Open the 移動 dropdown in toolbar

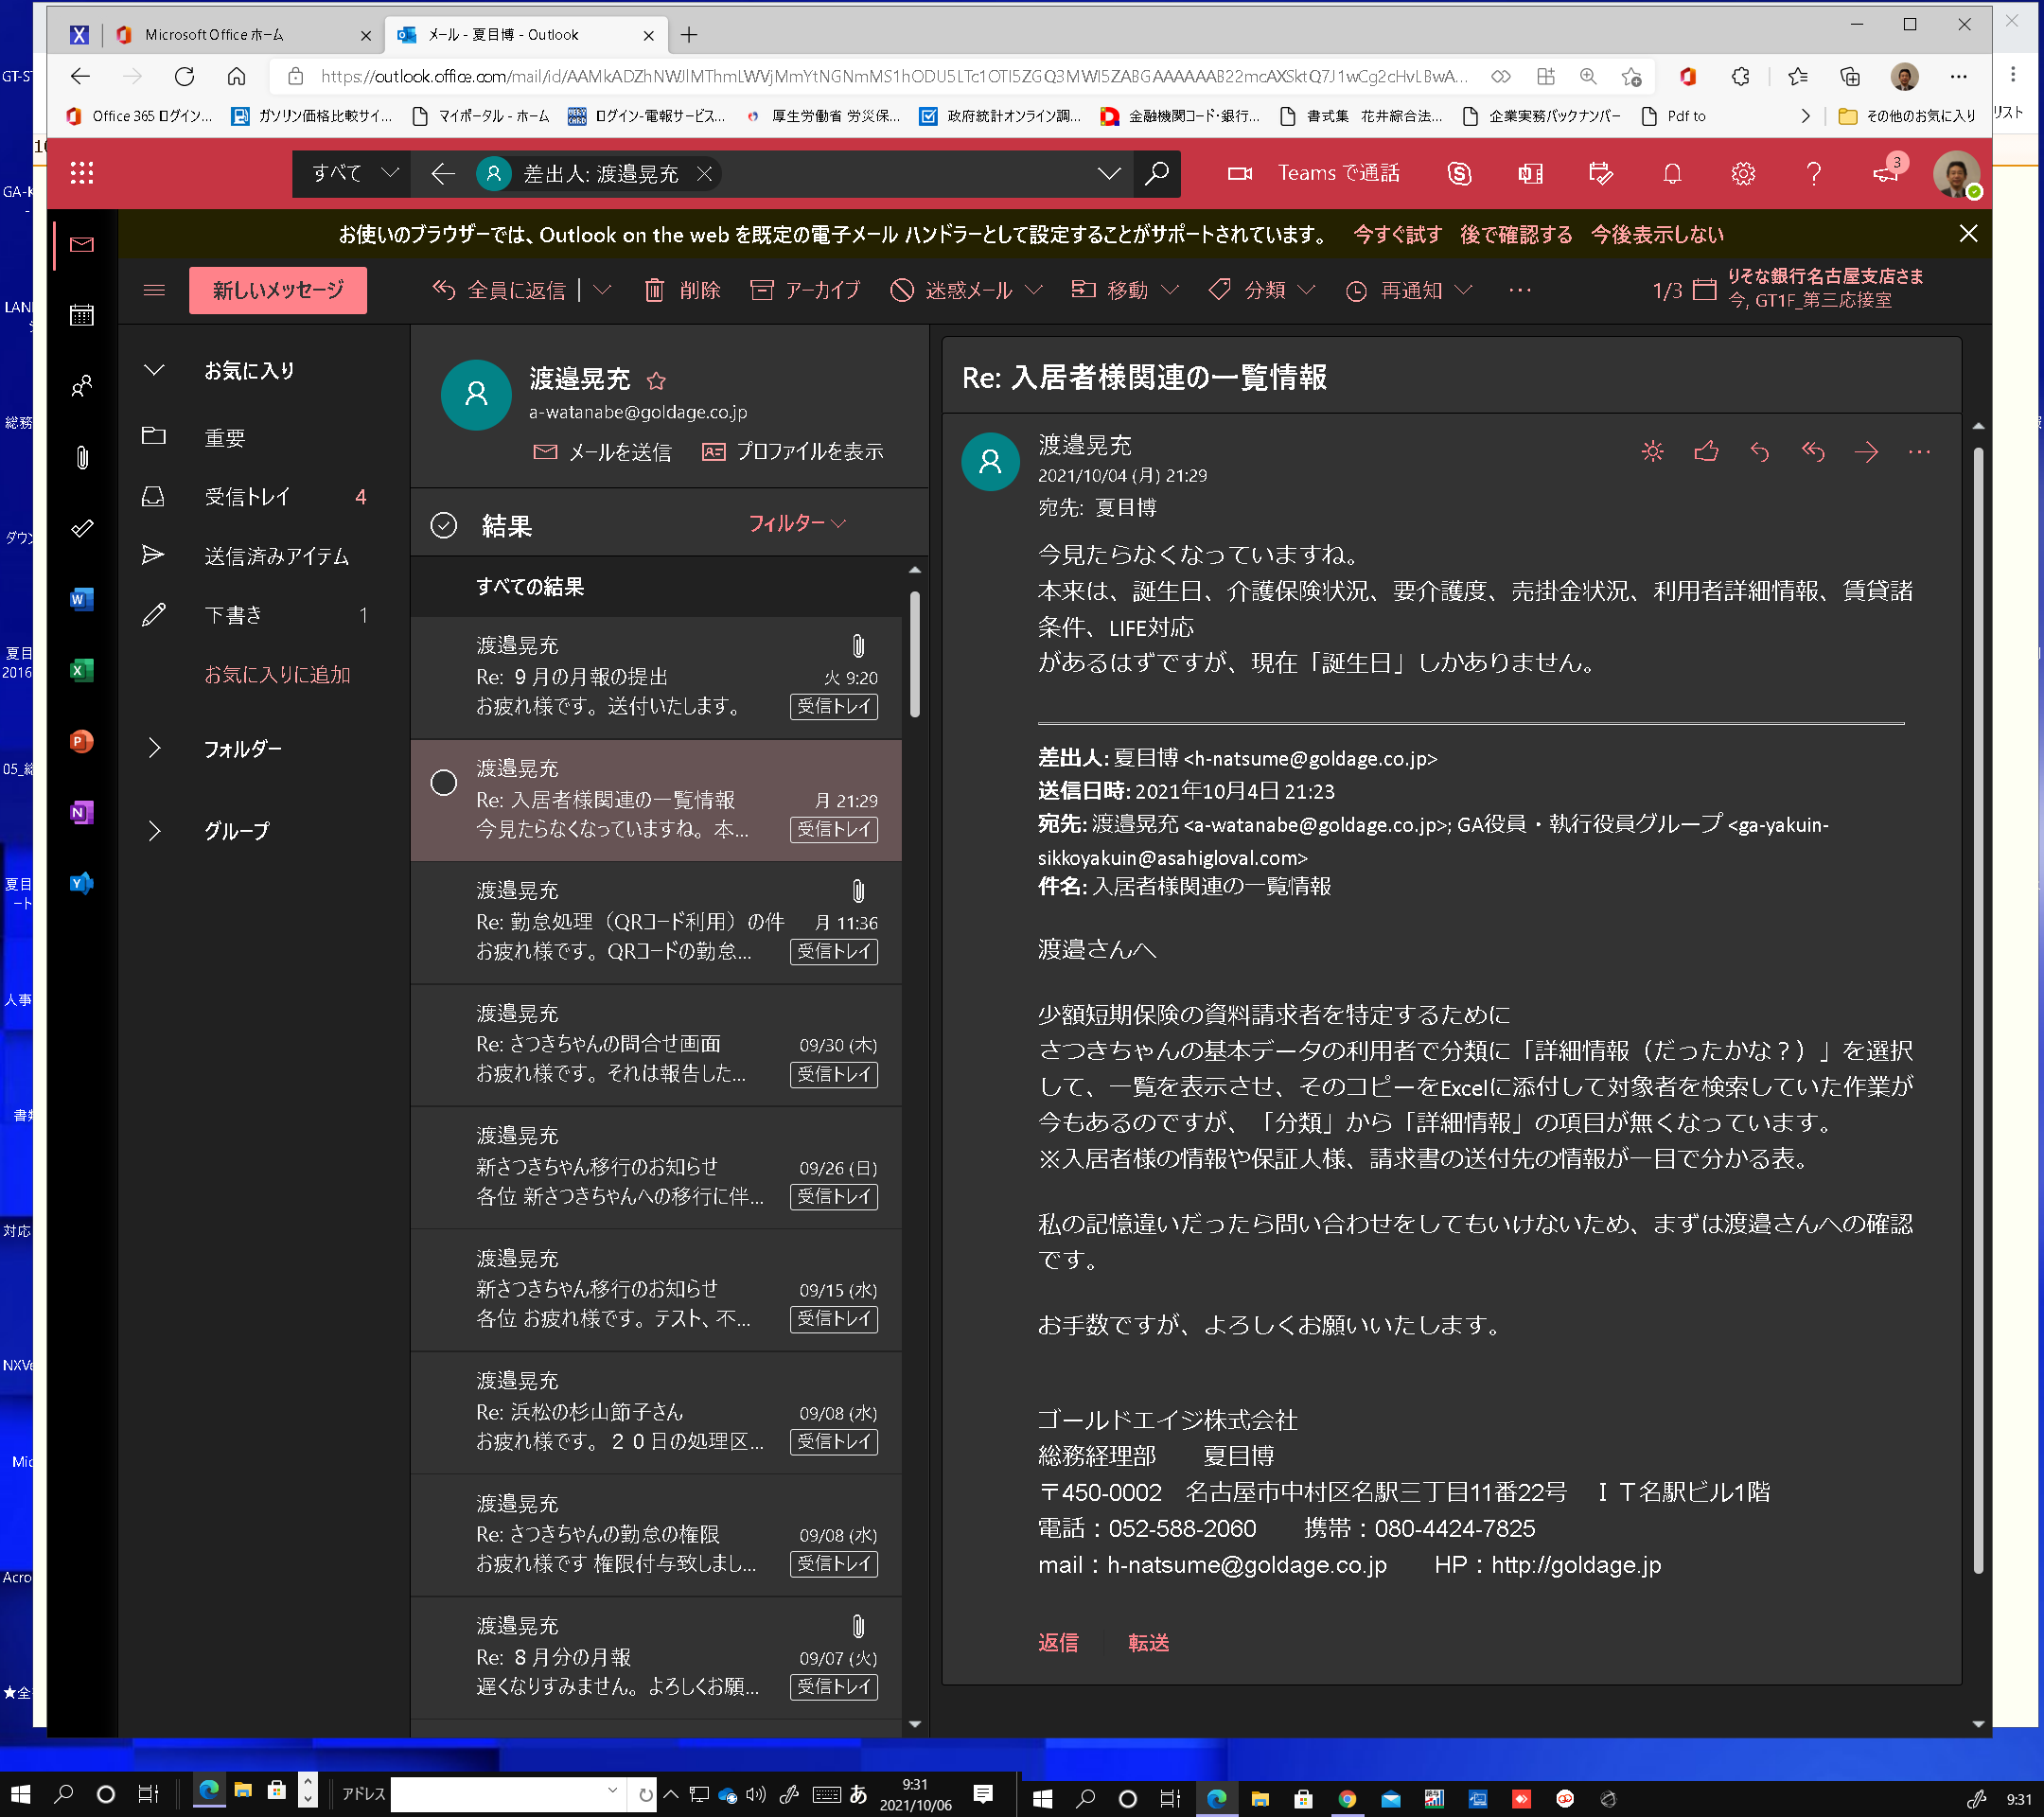click(x=1125, y=290)
